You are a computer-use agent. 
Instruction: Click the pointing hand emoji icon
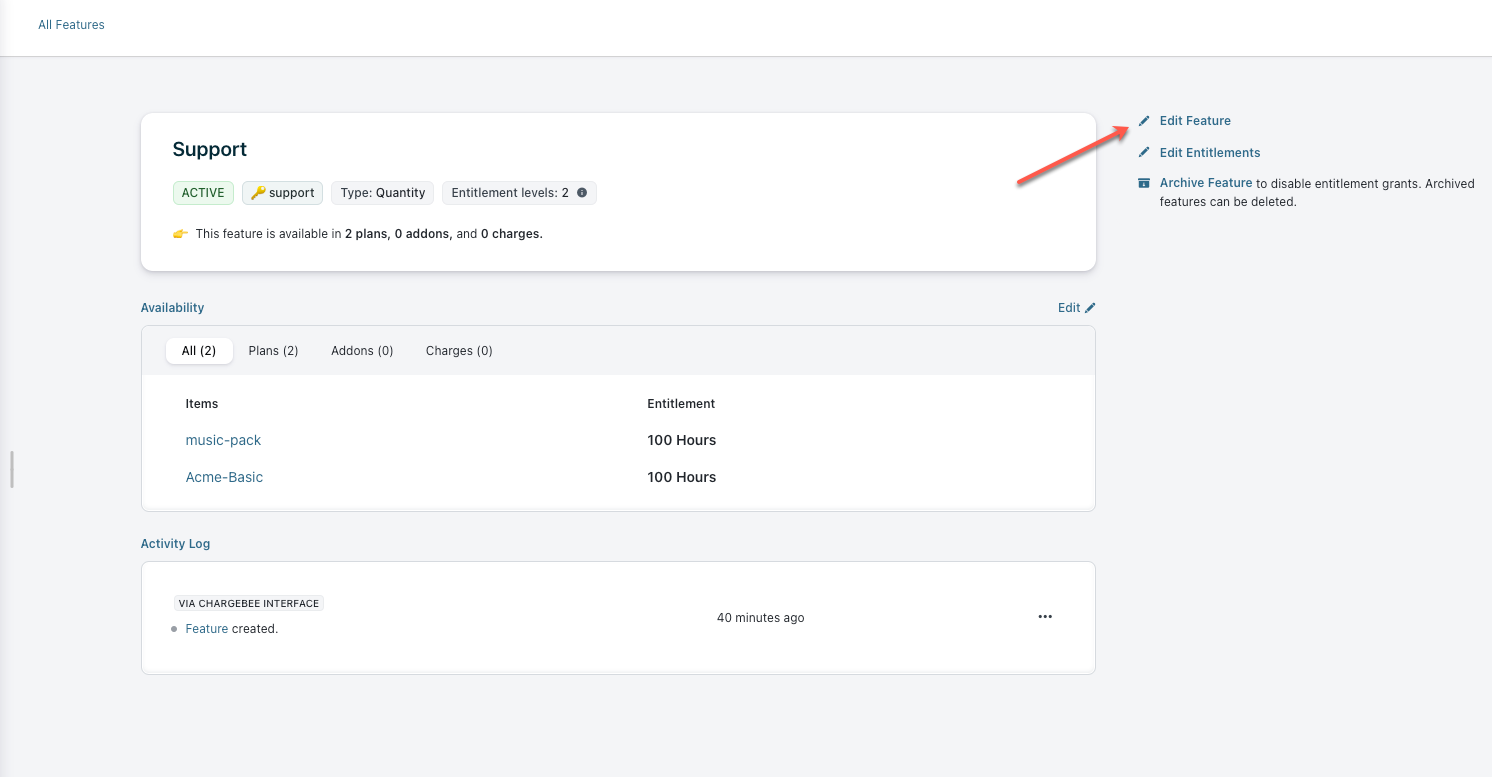(x=180, y=234)
